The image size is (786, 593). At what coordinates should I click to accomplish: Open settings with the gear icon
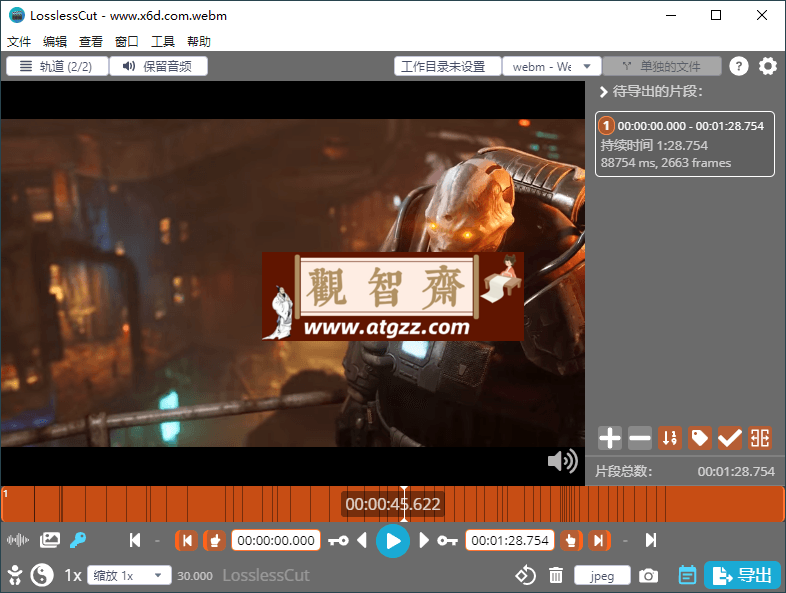pos(767,66)
